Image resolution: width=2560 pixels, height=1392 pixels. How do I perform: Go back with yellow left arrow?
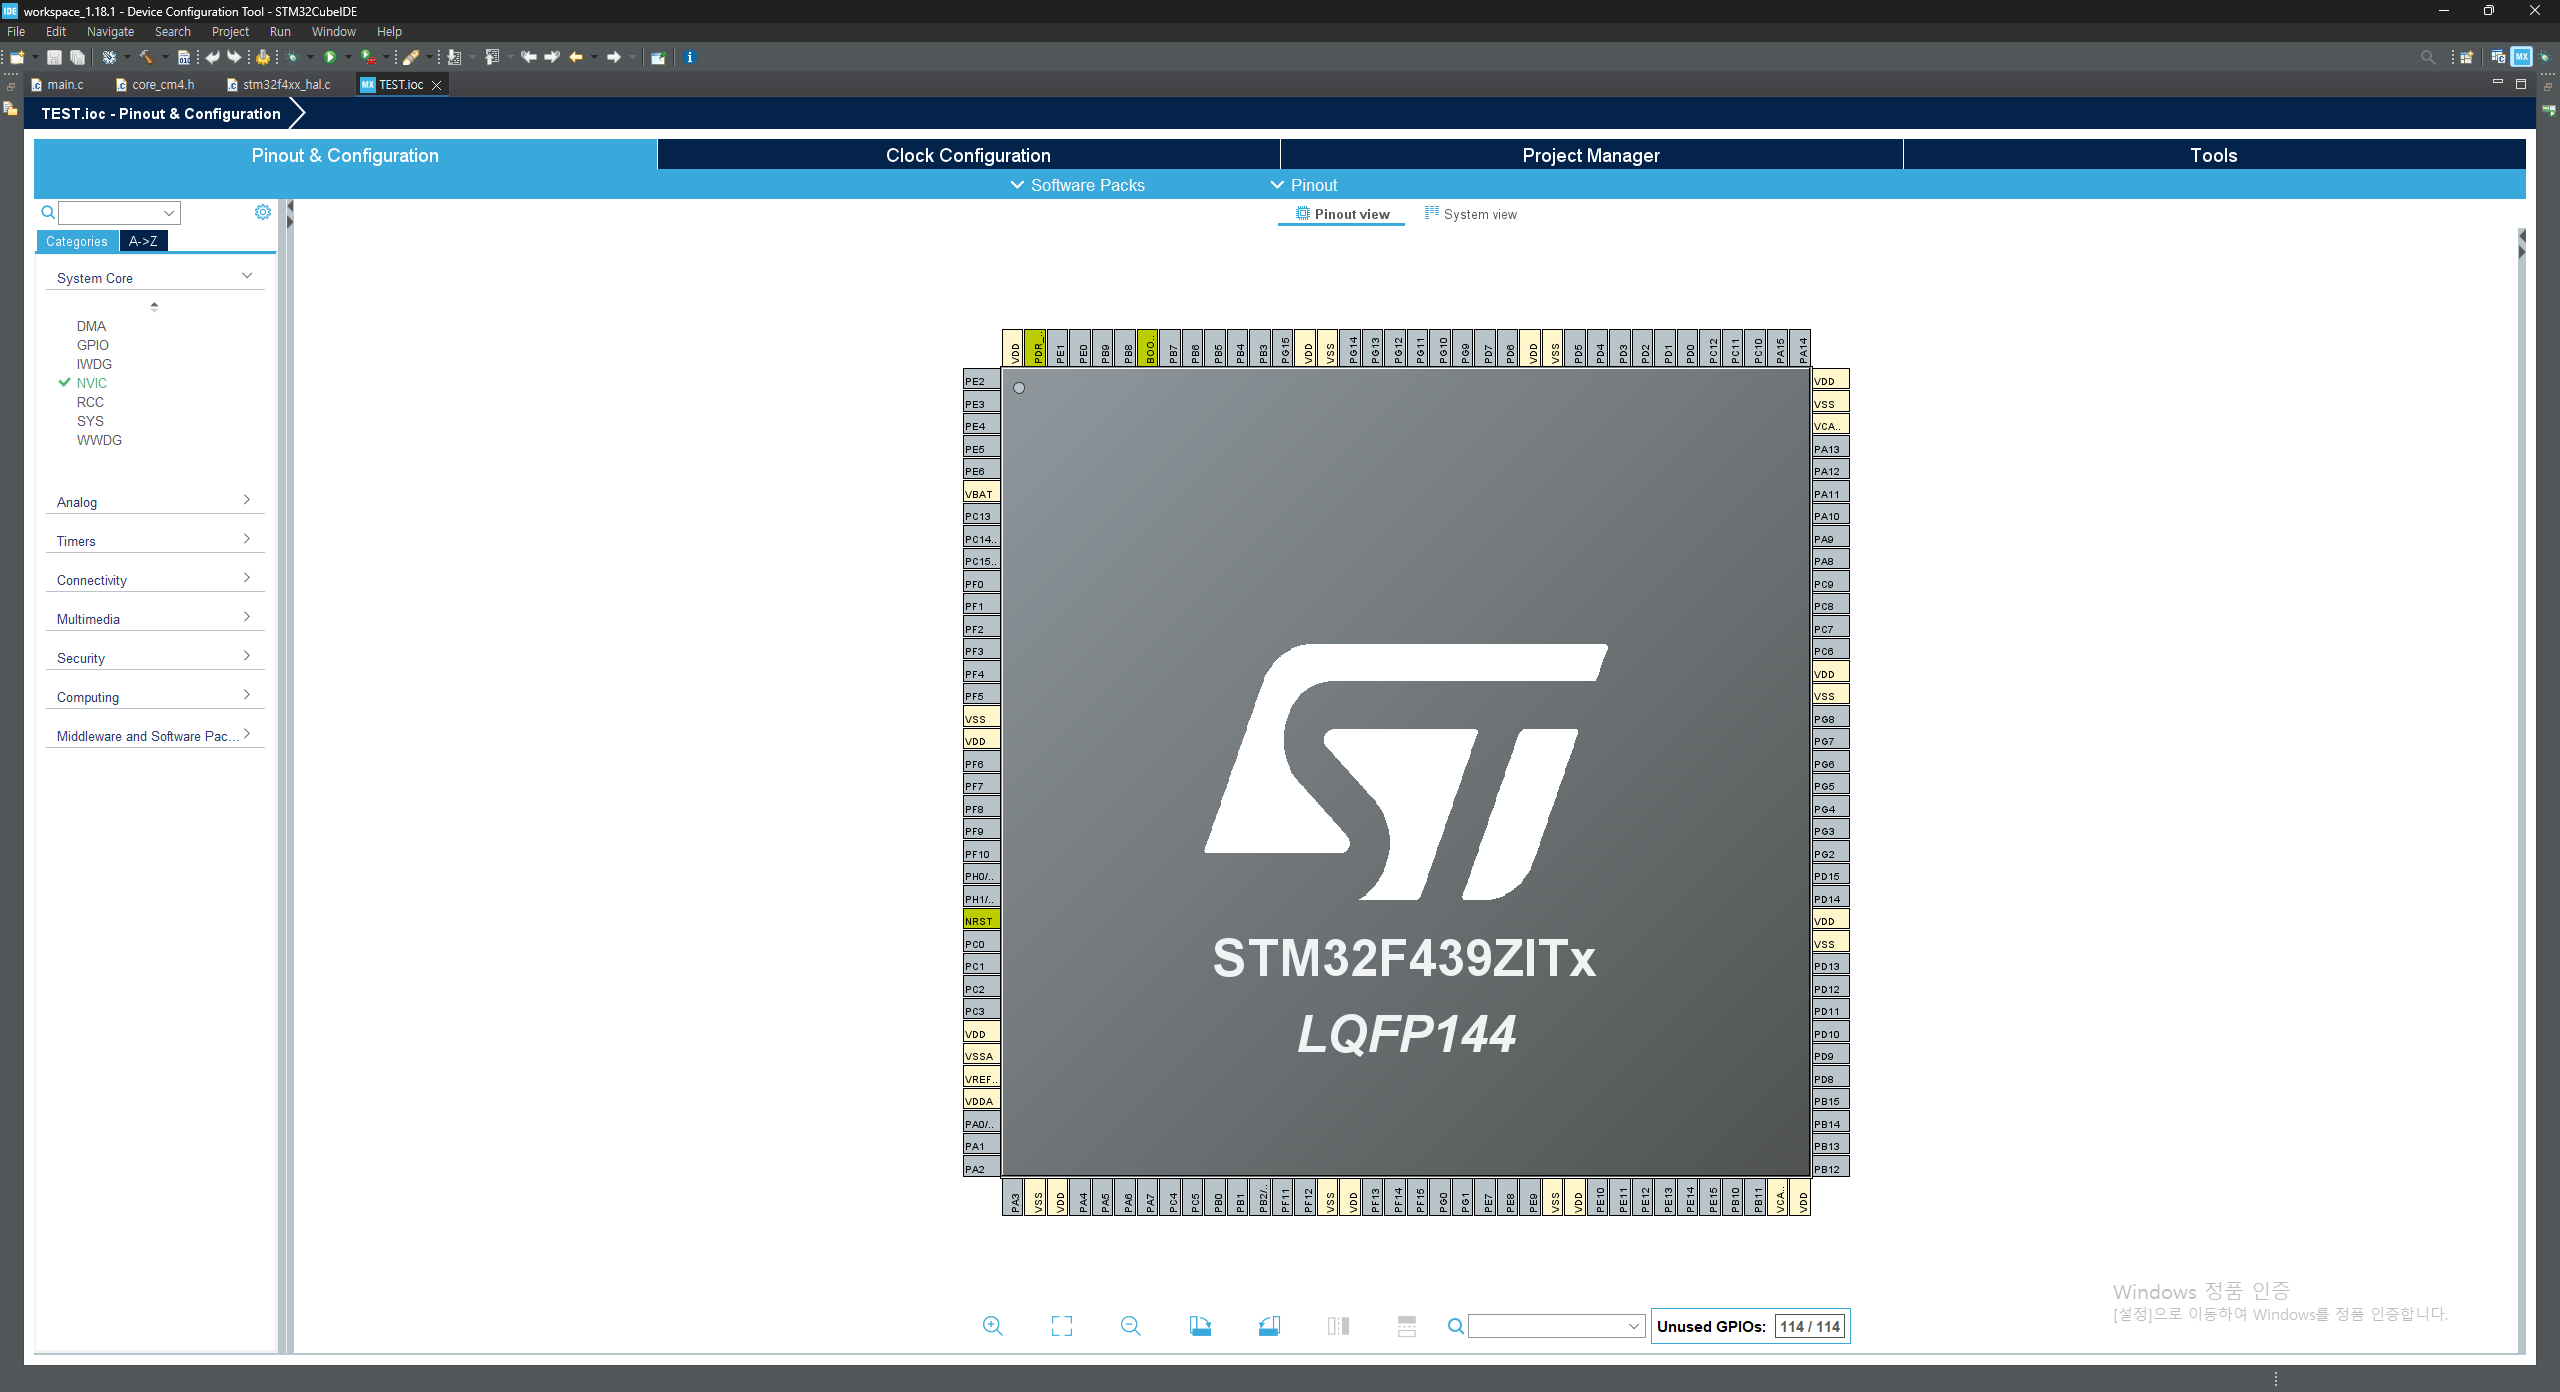[x=576, y=57]
